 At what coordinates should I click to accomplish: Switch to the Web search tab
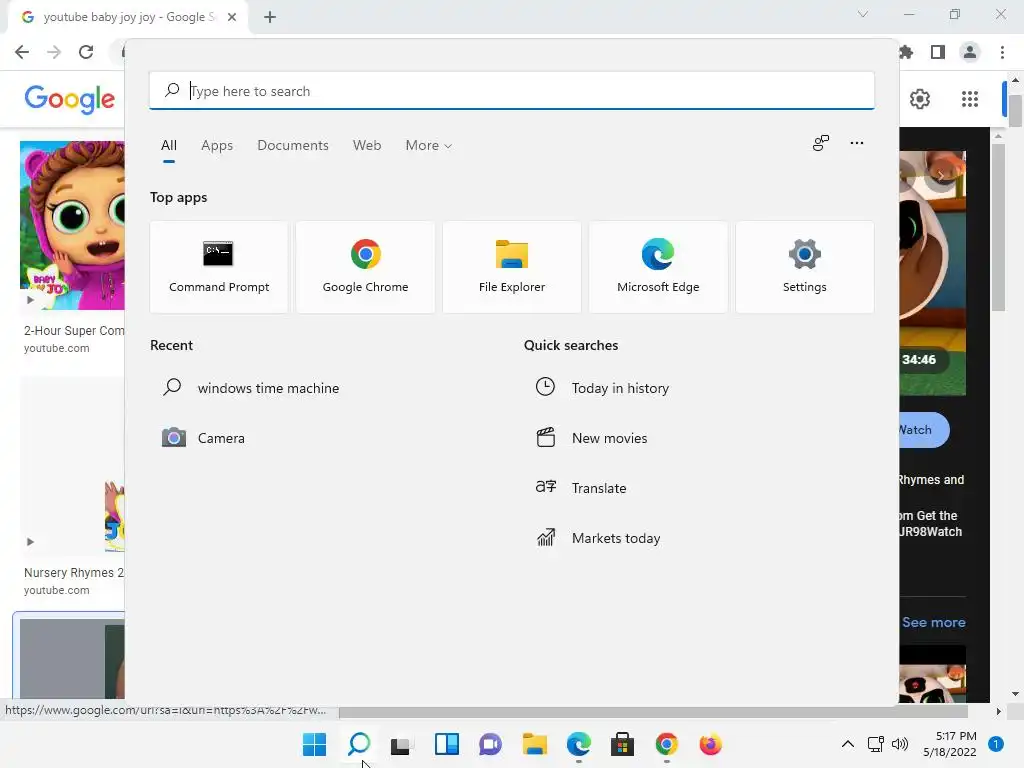[x=366, y=145]
